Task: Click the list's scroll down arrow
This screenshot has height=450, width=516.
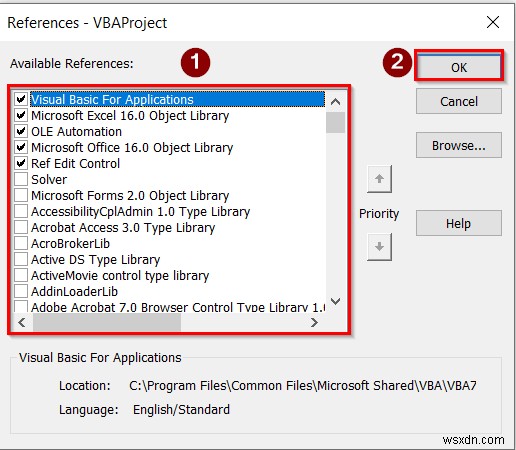Action: pos(335,301)
